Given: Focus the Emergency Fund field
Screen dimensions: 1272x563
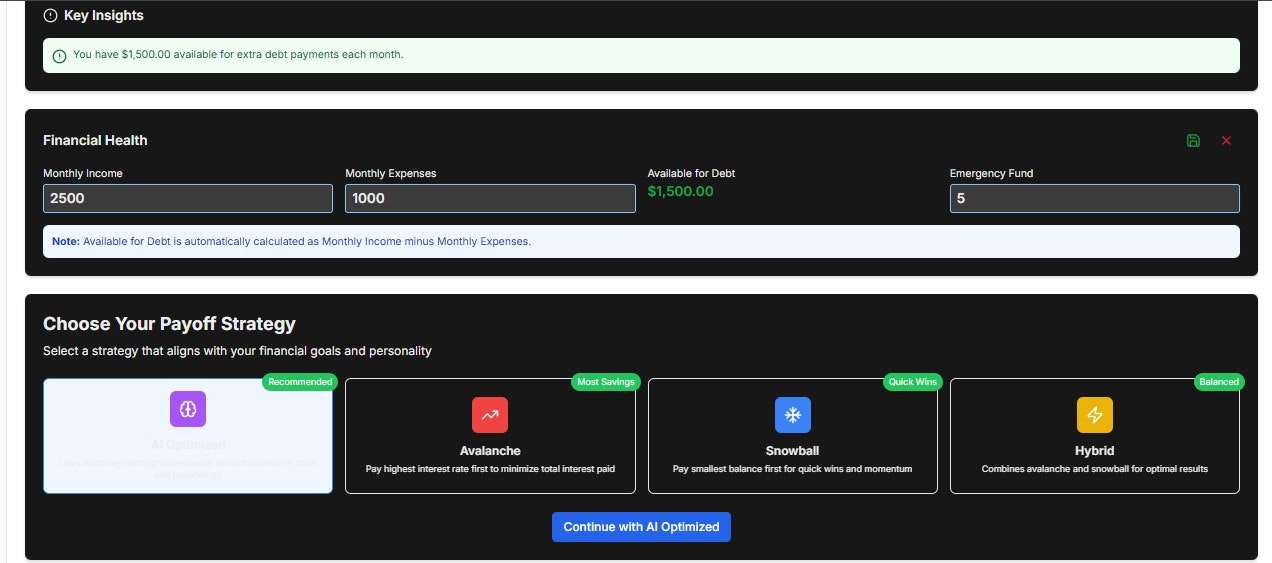Looking at the screenshot, I should pyautogui.click(x=1095, y=198).
